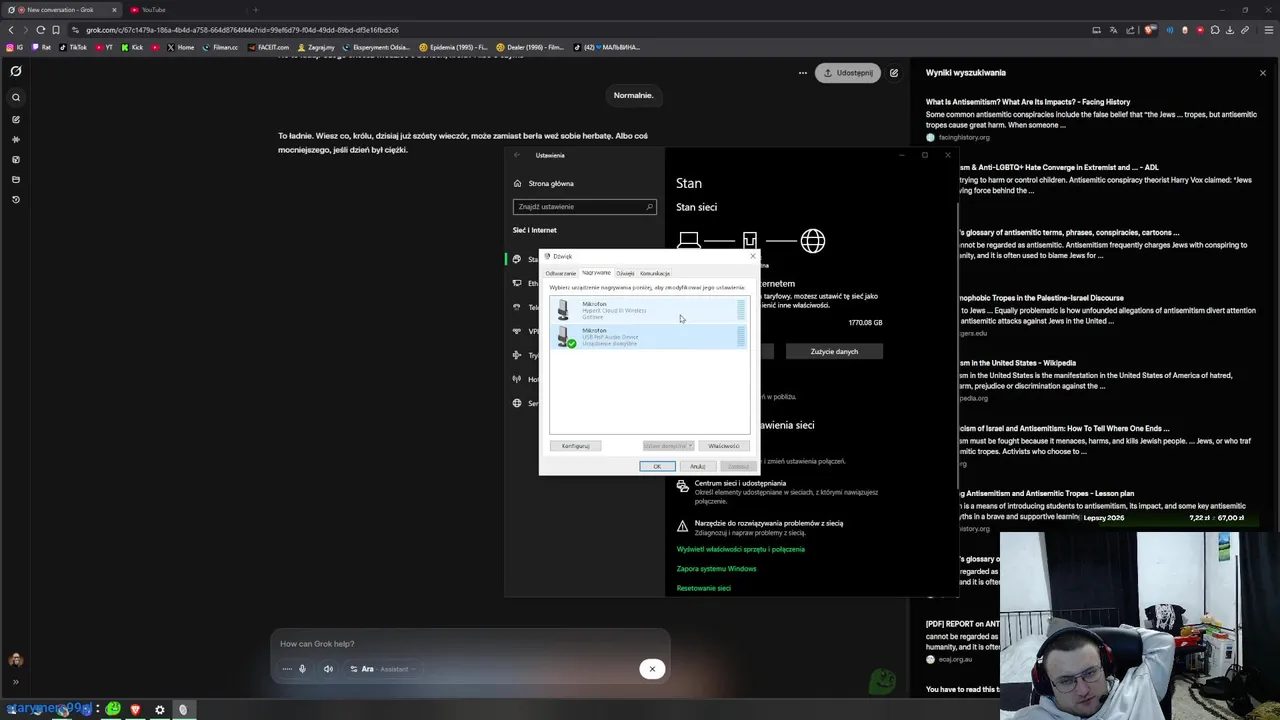The image size is (1280, 720).
Task: Click the translate page icon in address bar
Action: click(x=1113, y=30)
